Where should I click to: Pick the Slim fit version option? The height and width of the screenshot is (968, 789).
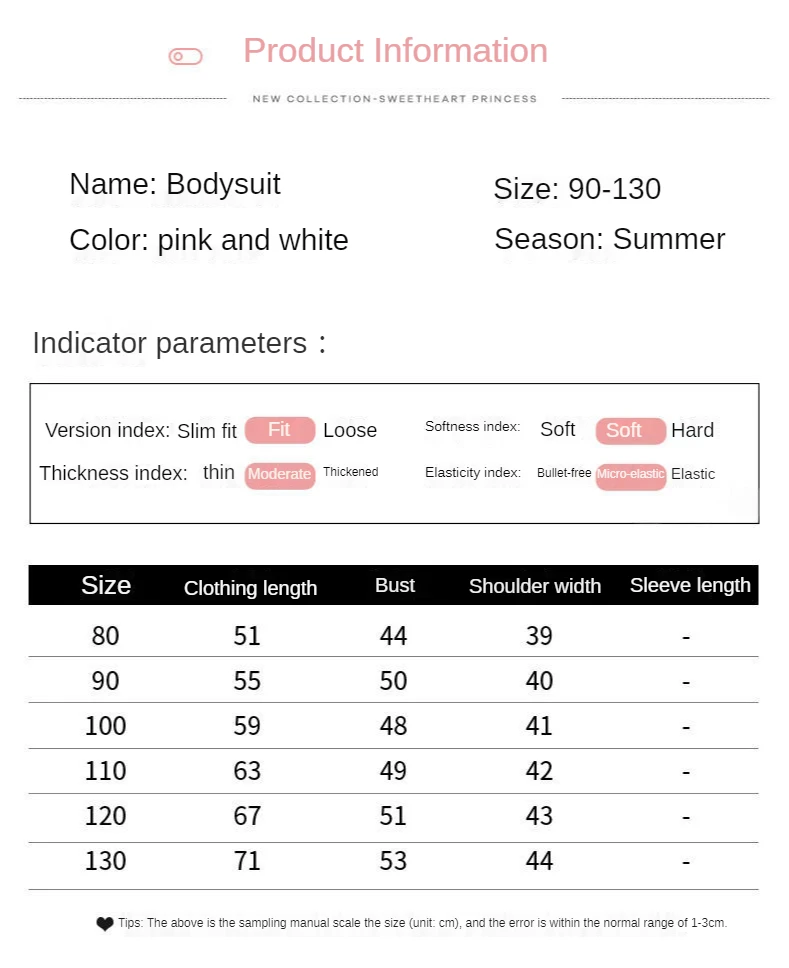point(207,431)
